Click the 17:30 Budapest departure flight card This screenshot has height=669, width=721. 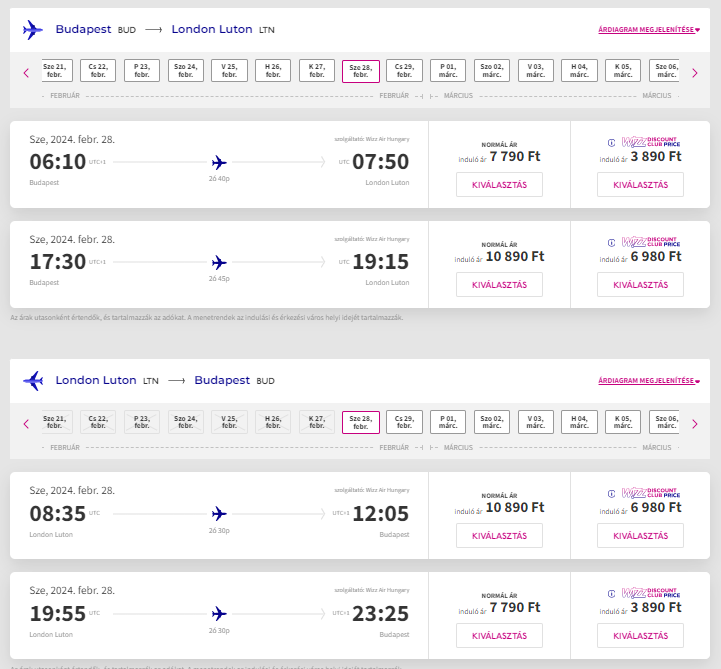tap(219, 264)
